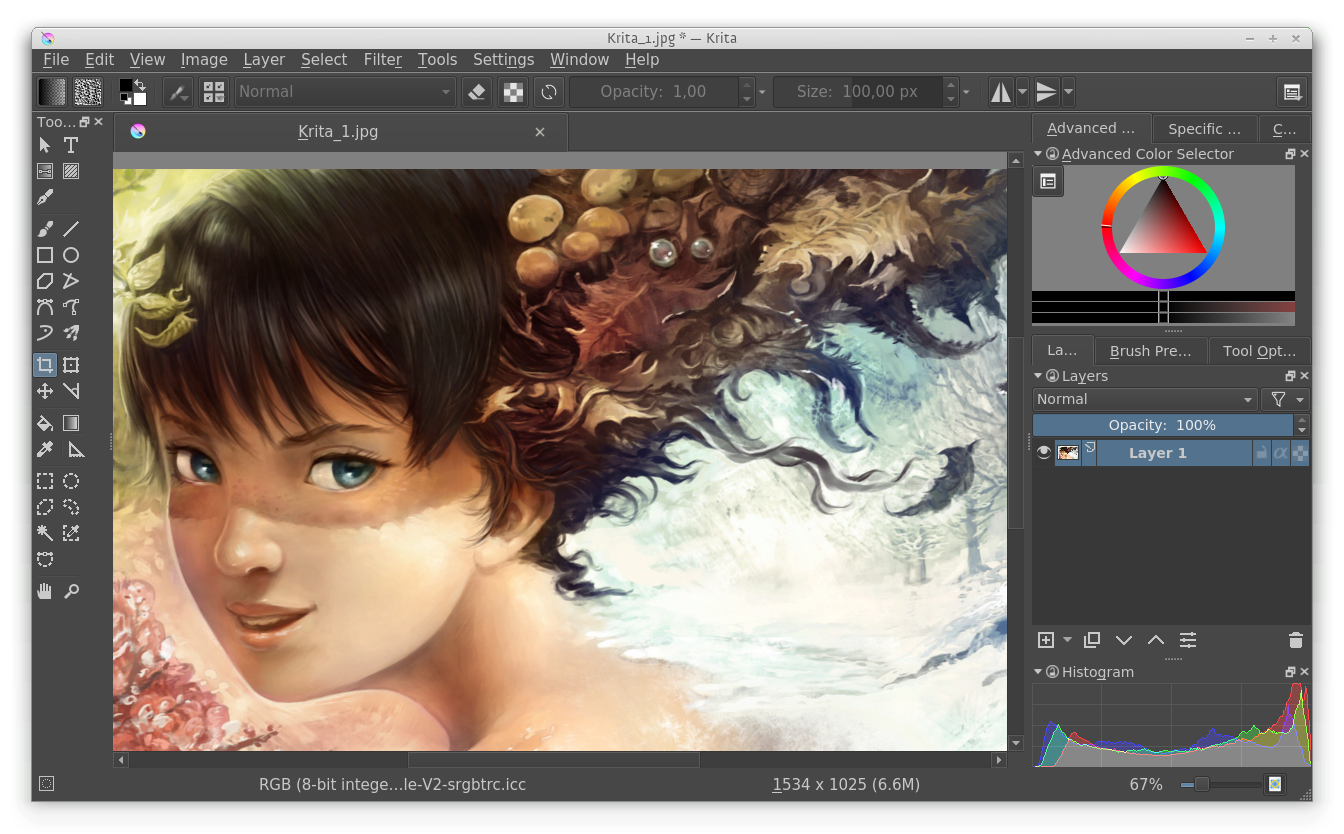Viewport: 1344px width, 834px height.
Task: Select the Gradient tool
Action: pyautogui.click(x=71, y=423)
